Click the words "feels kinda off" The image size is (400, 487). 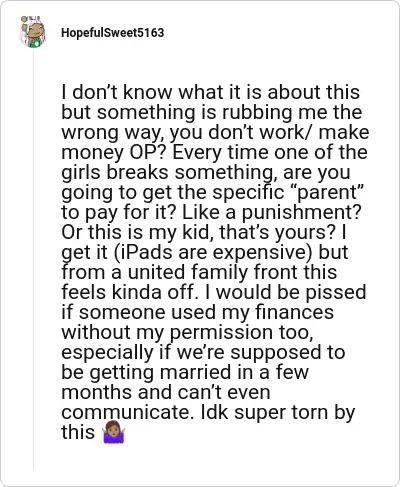pos(128,292)
